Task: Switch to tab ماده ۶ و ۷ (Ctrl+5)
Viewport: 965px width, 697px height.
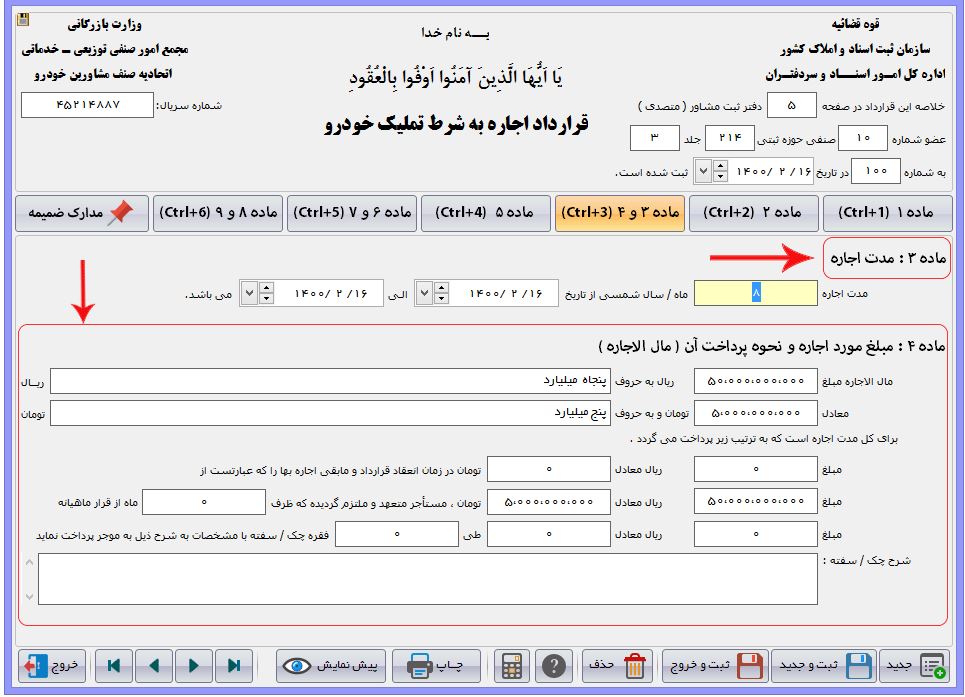Action: pos(352,213)
